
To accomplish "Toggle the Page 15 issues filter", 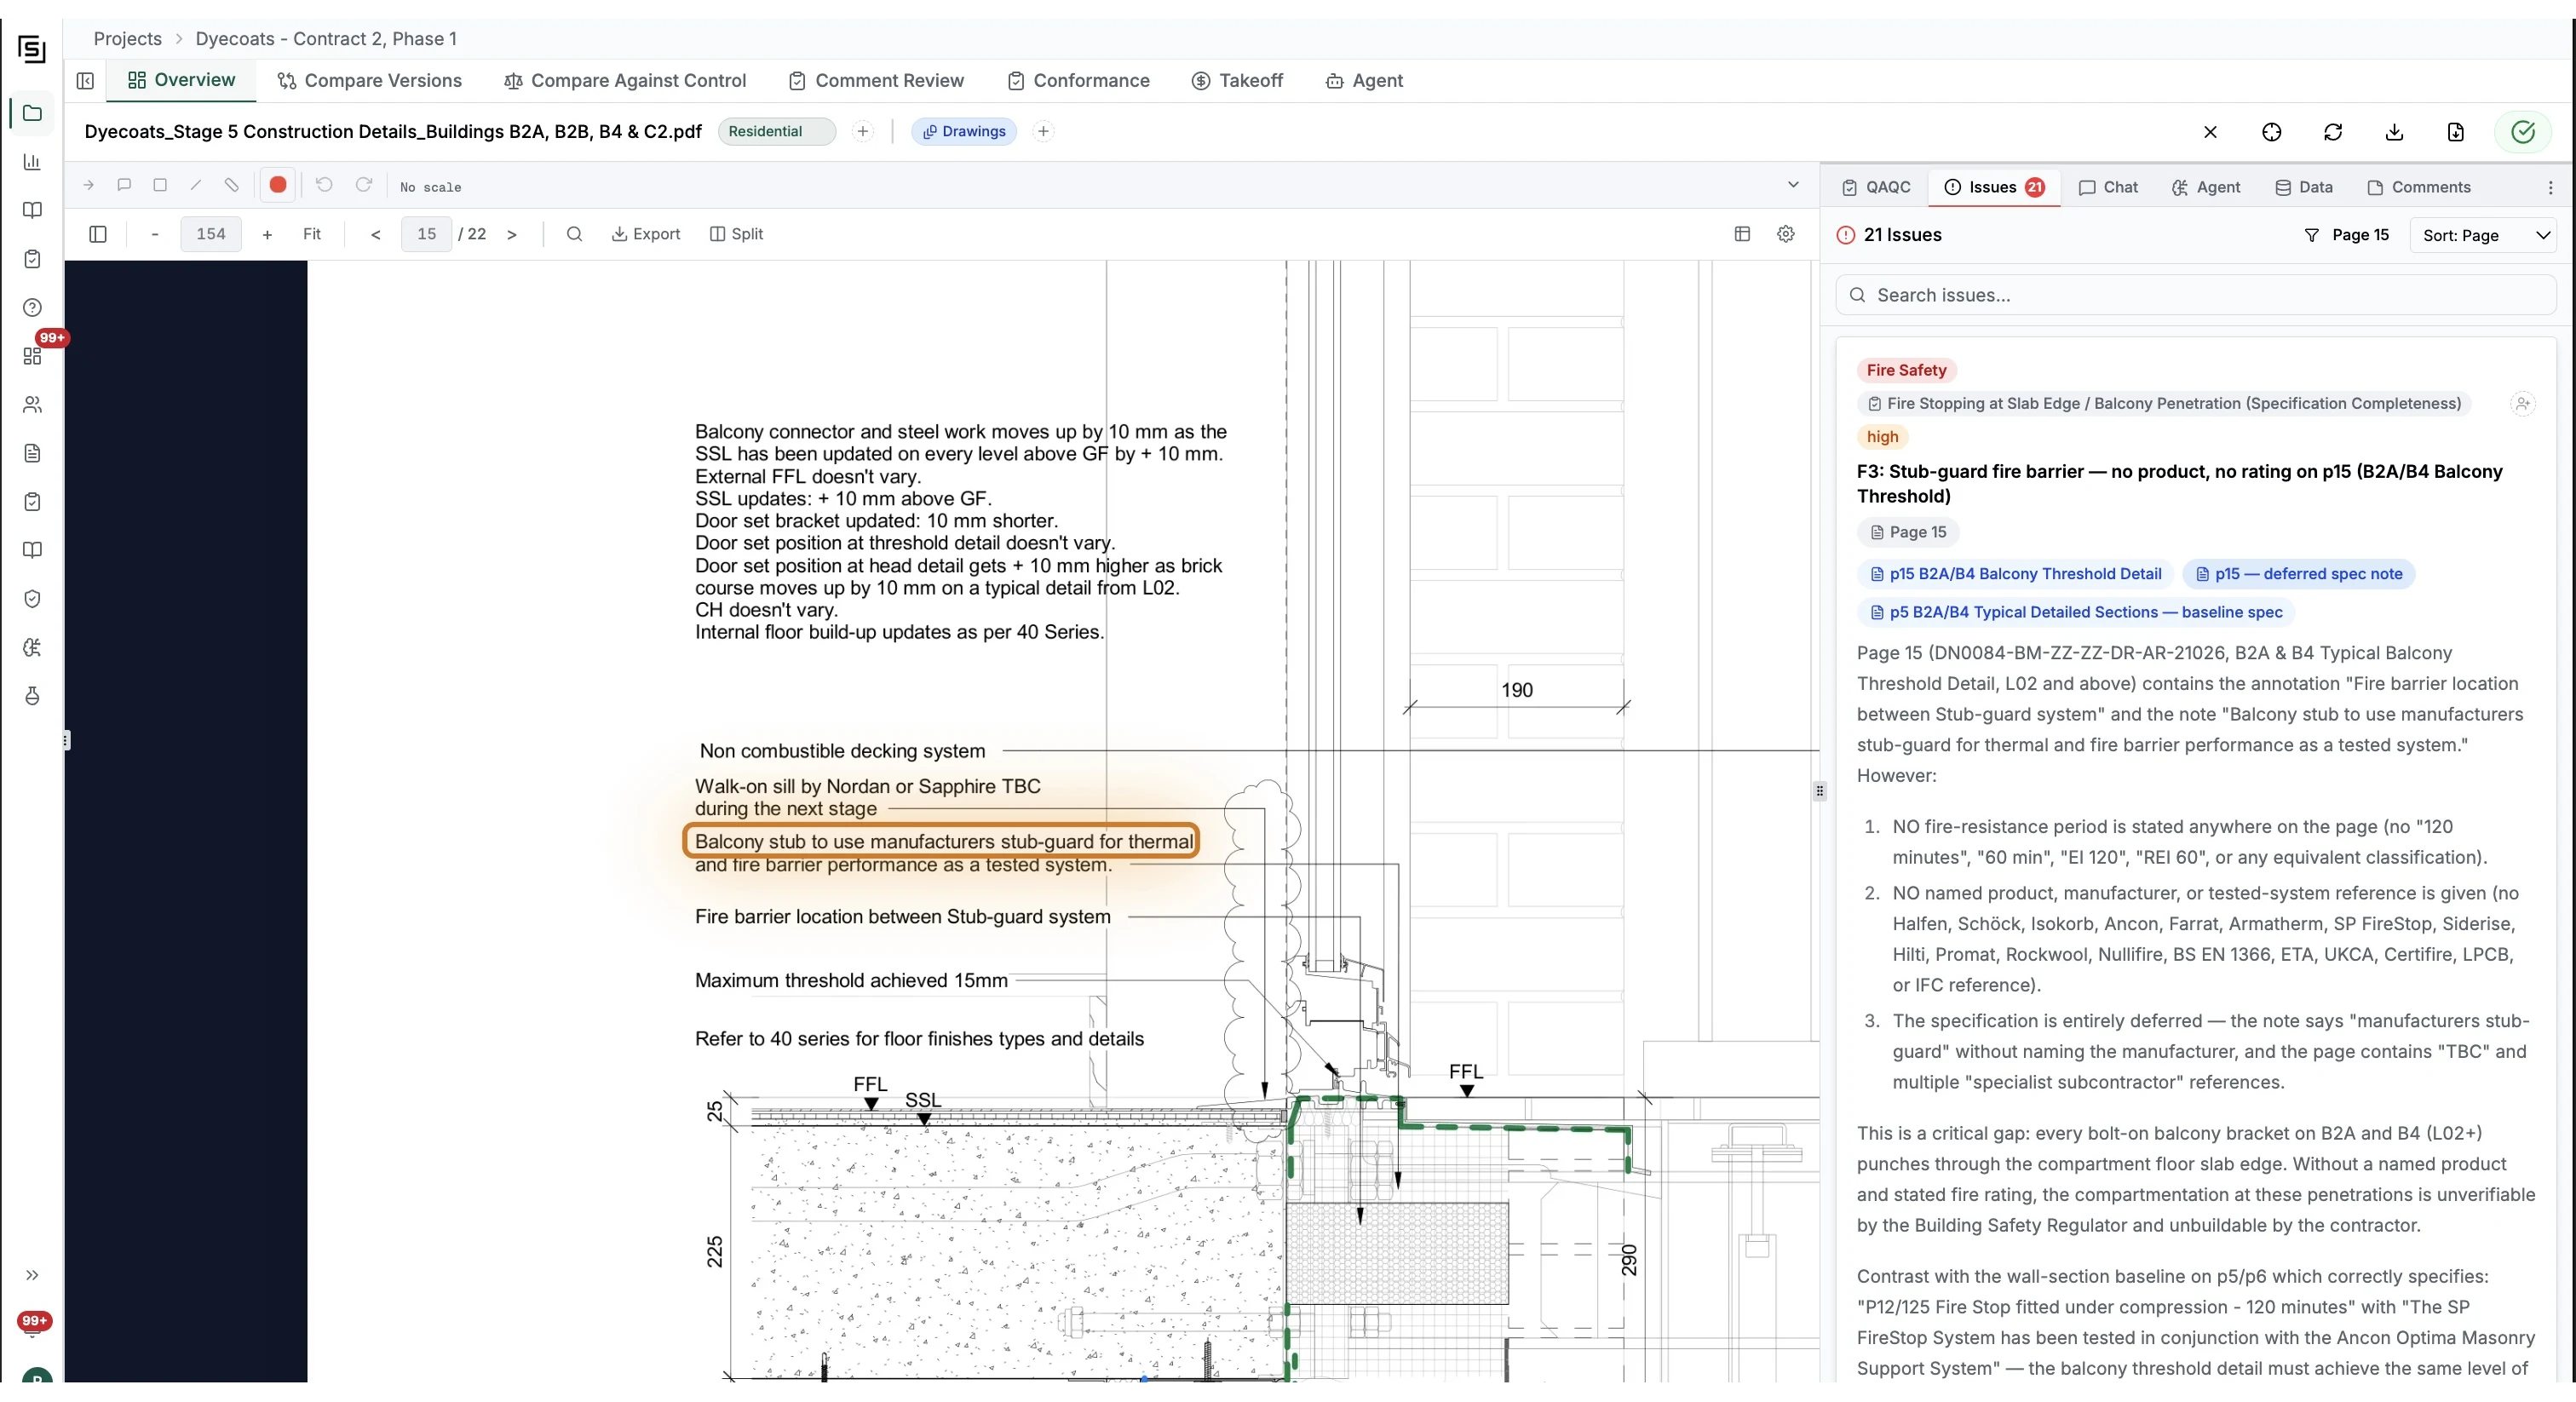I will pyautogui.click(x=2346, y=235).
